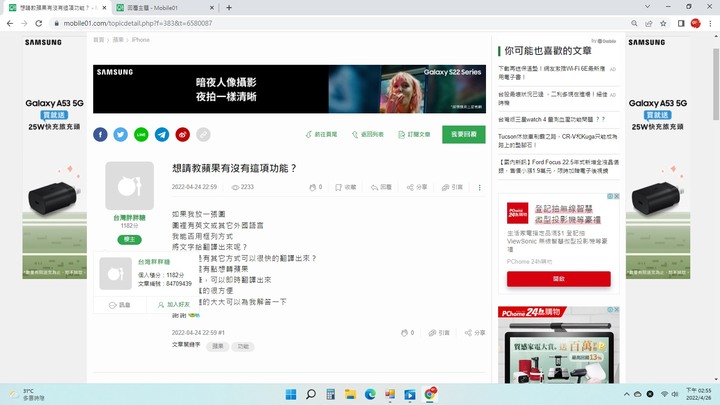Go to iPhone board in breadcrumb

[x=141, y=40]
